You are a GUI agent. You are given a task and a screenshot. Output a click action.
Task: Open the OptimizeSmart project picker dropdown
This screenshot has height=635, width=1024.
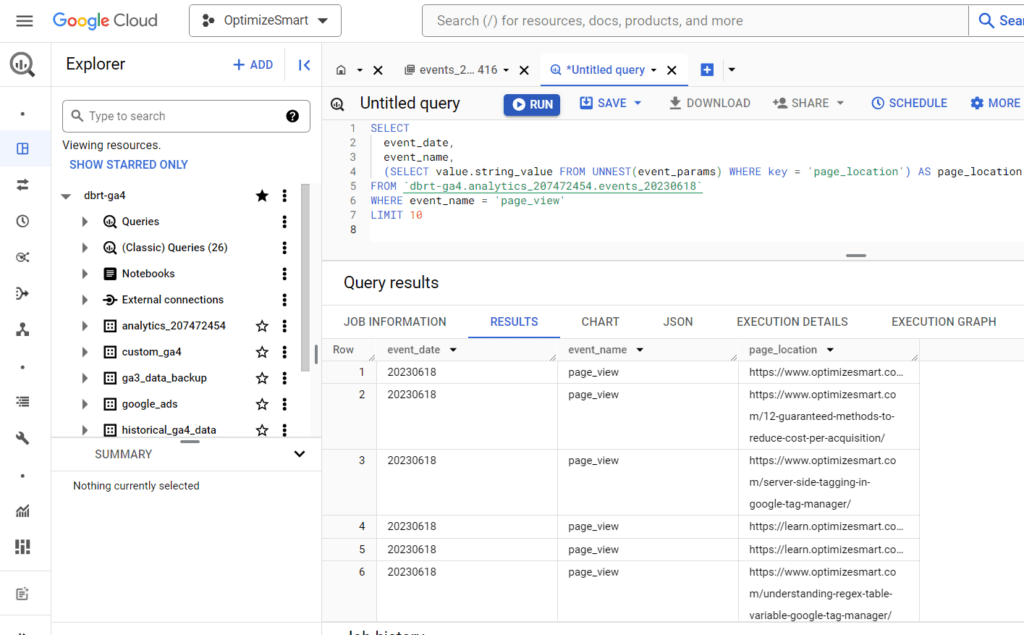(264, 20)
